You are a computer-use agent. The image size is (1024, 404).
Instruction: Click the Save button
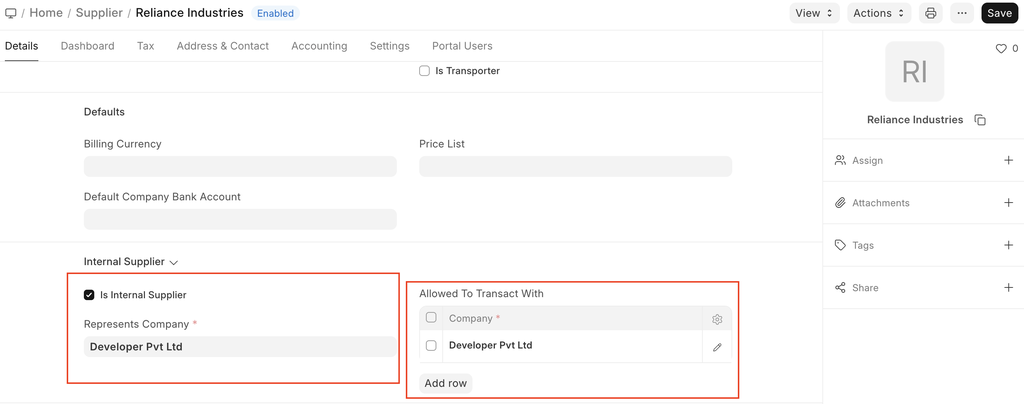(998, 13)
